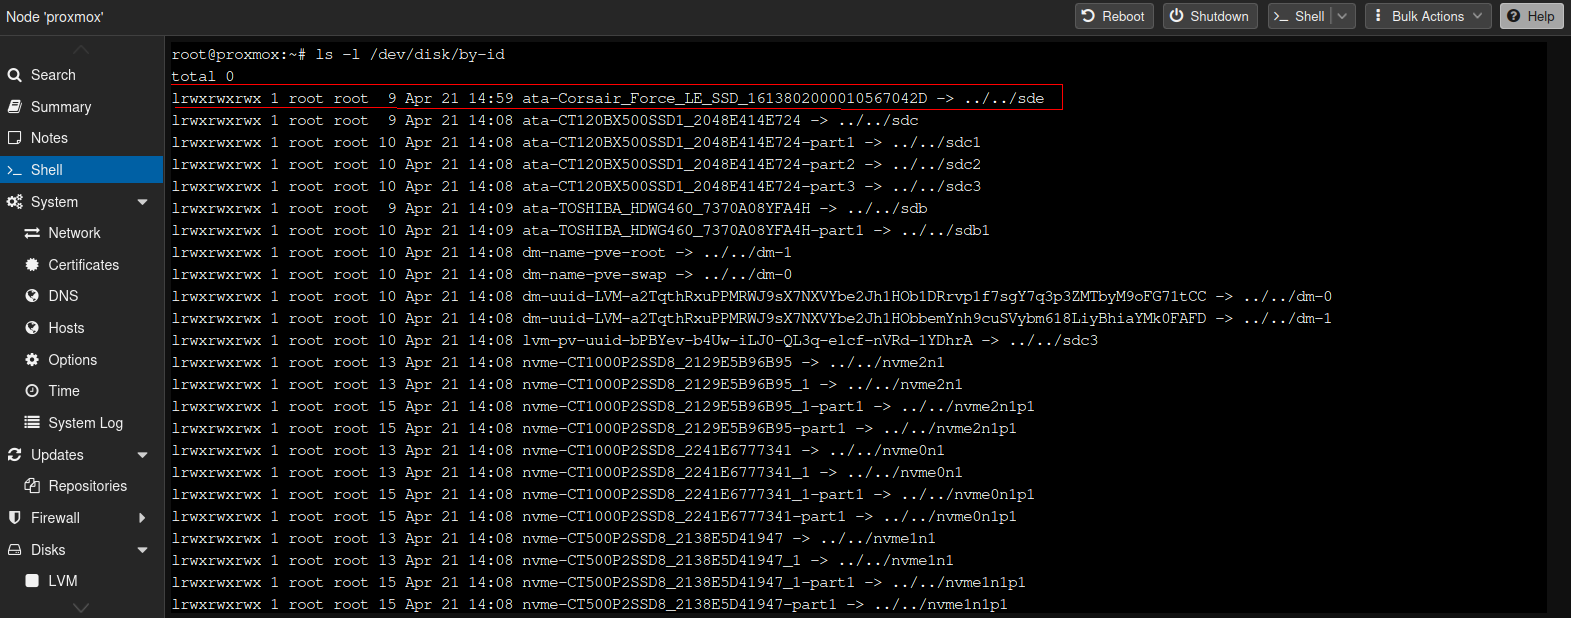
Task: Click the Certificates badge icon
Action: click(32, 265)
